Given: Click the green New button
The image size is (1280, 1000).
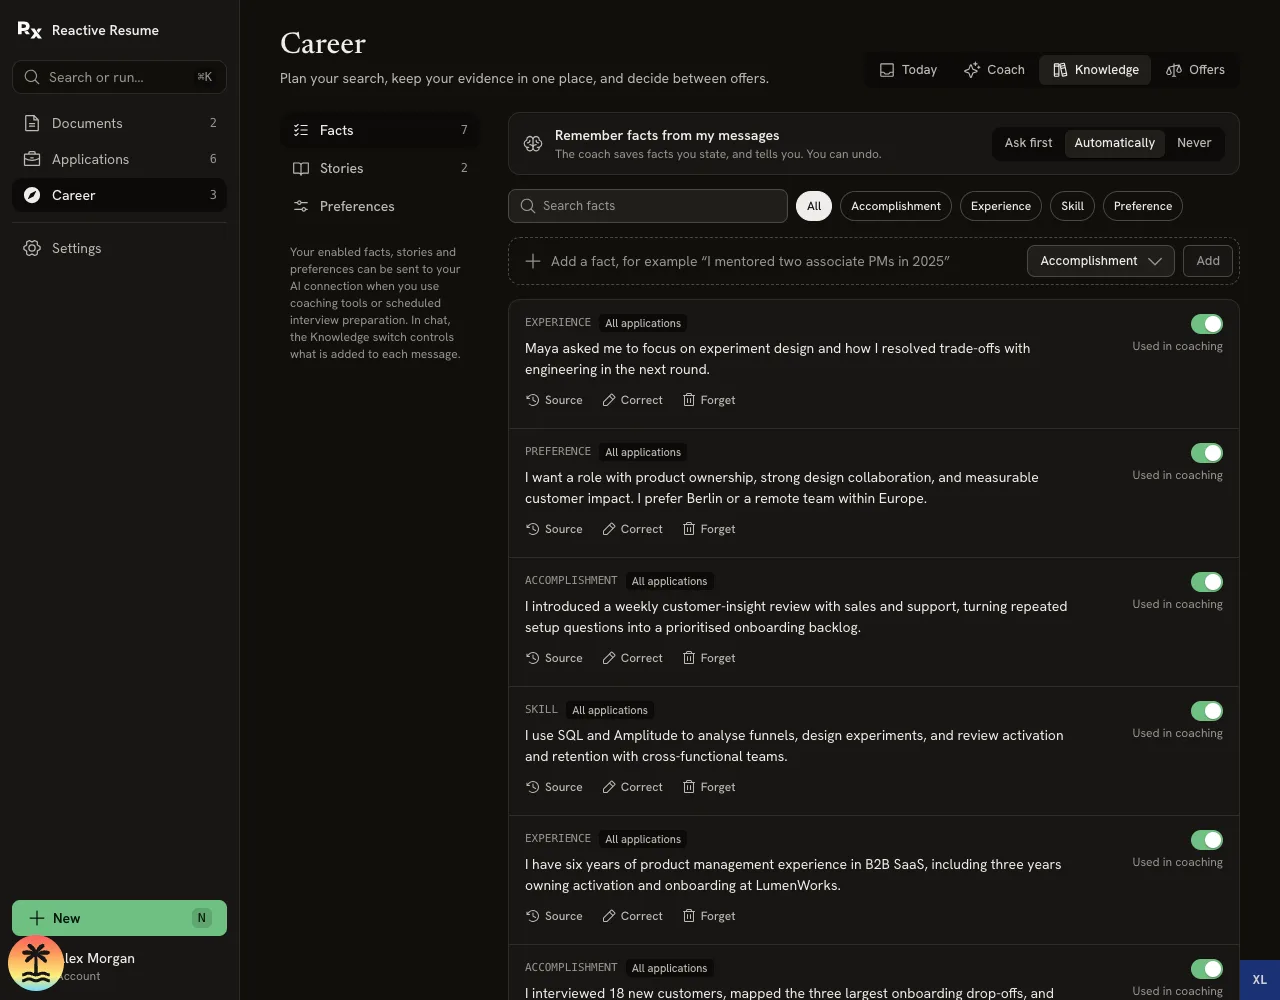Looking at the screenshot, I should click(119, 918).
